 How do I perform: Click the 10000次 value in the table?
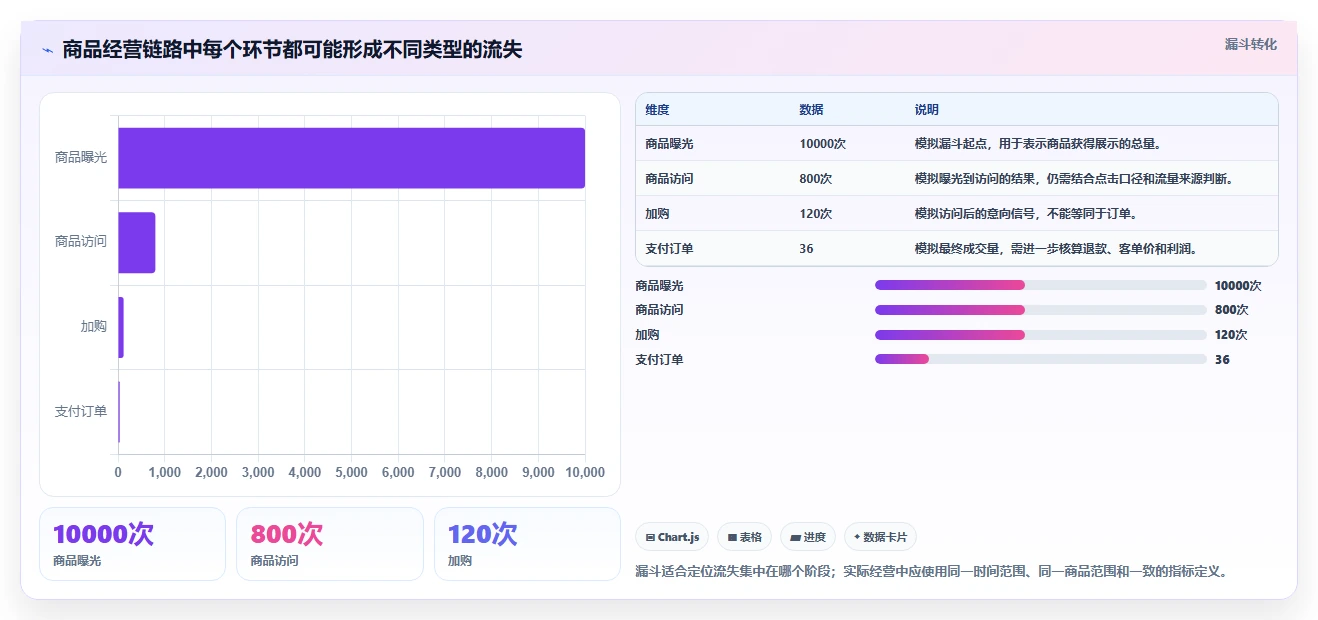pyautogui.click(x=823, y=144)
